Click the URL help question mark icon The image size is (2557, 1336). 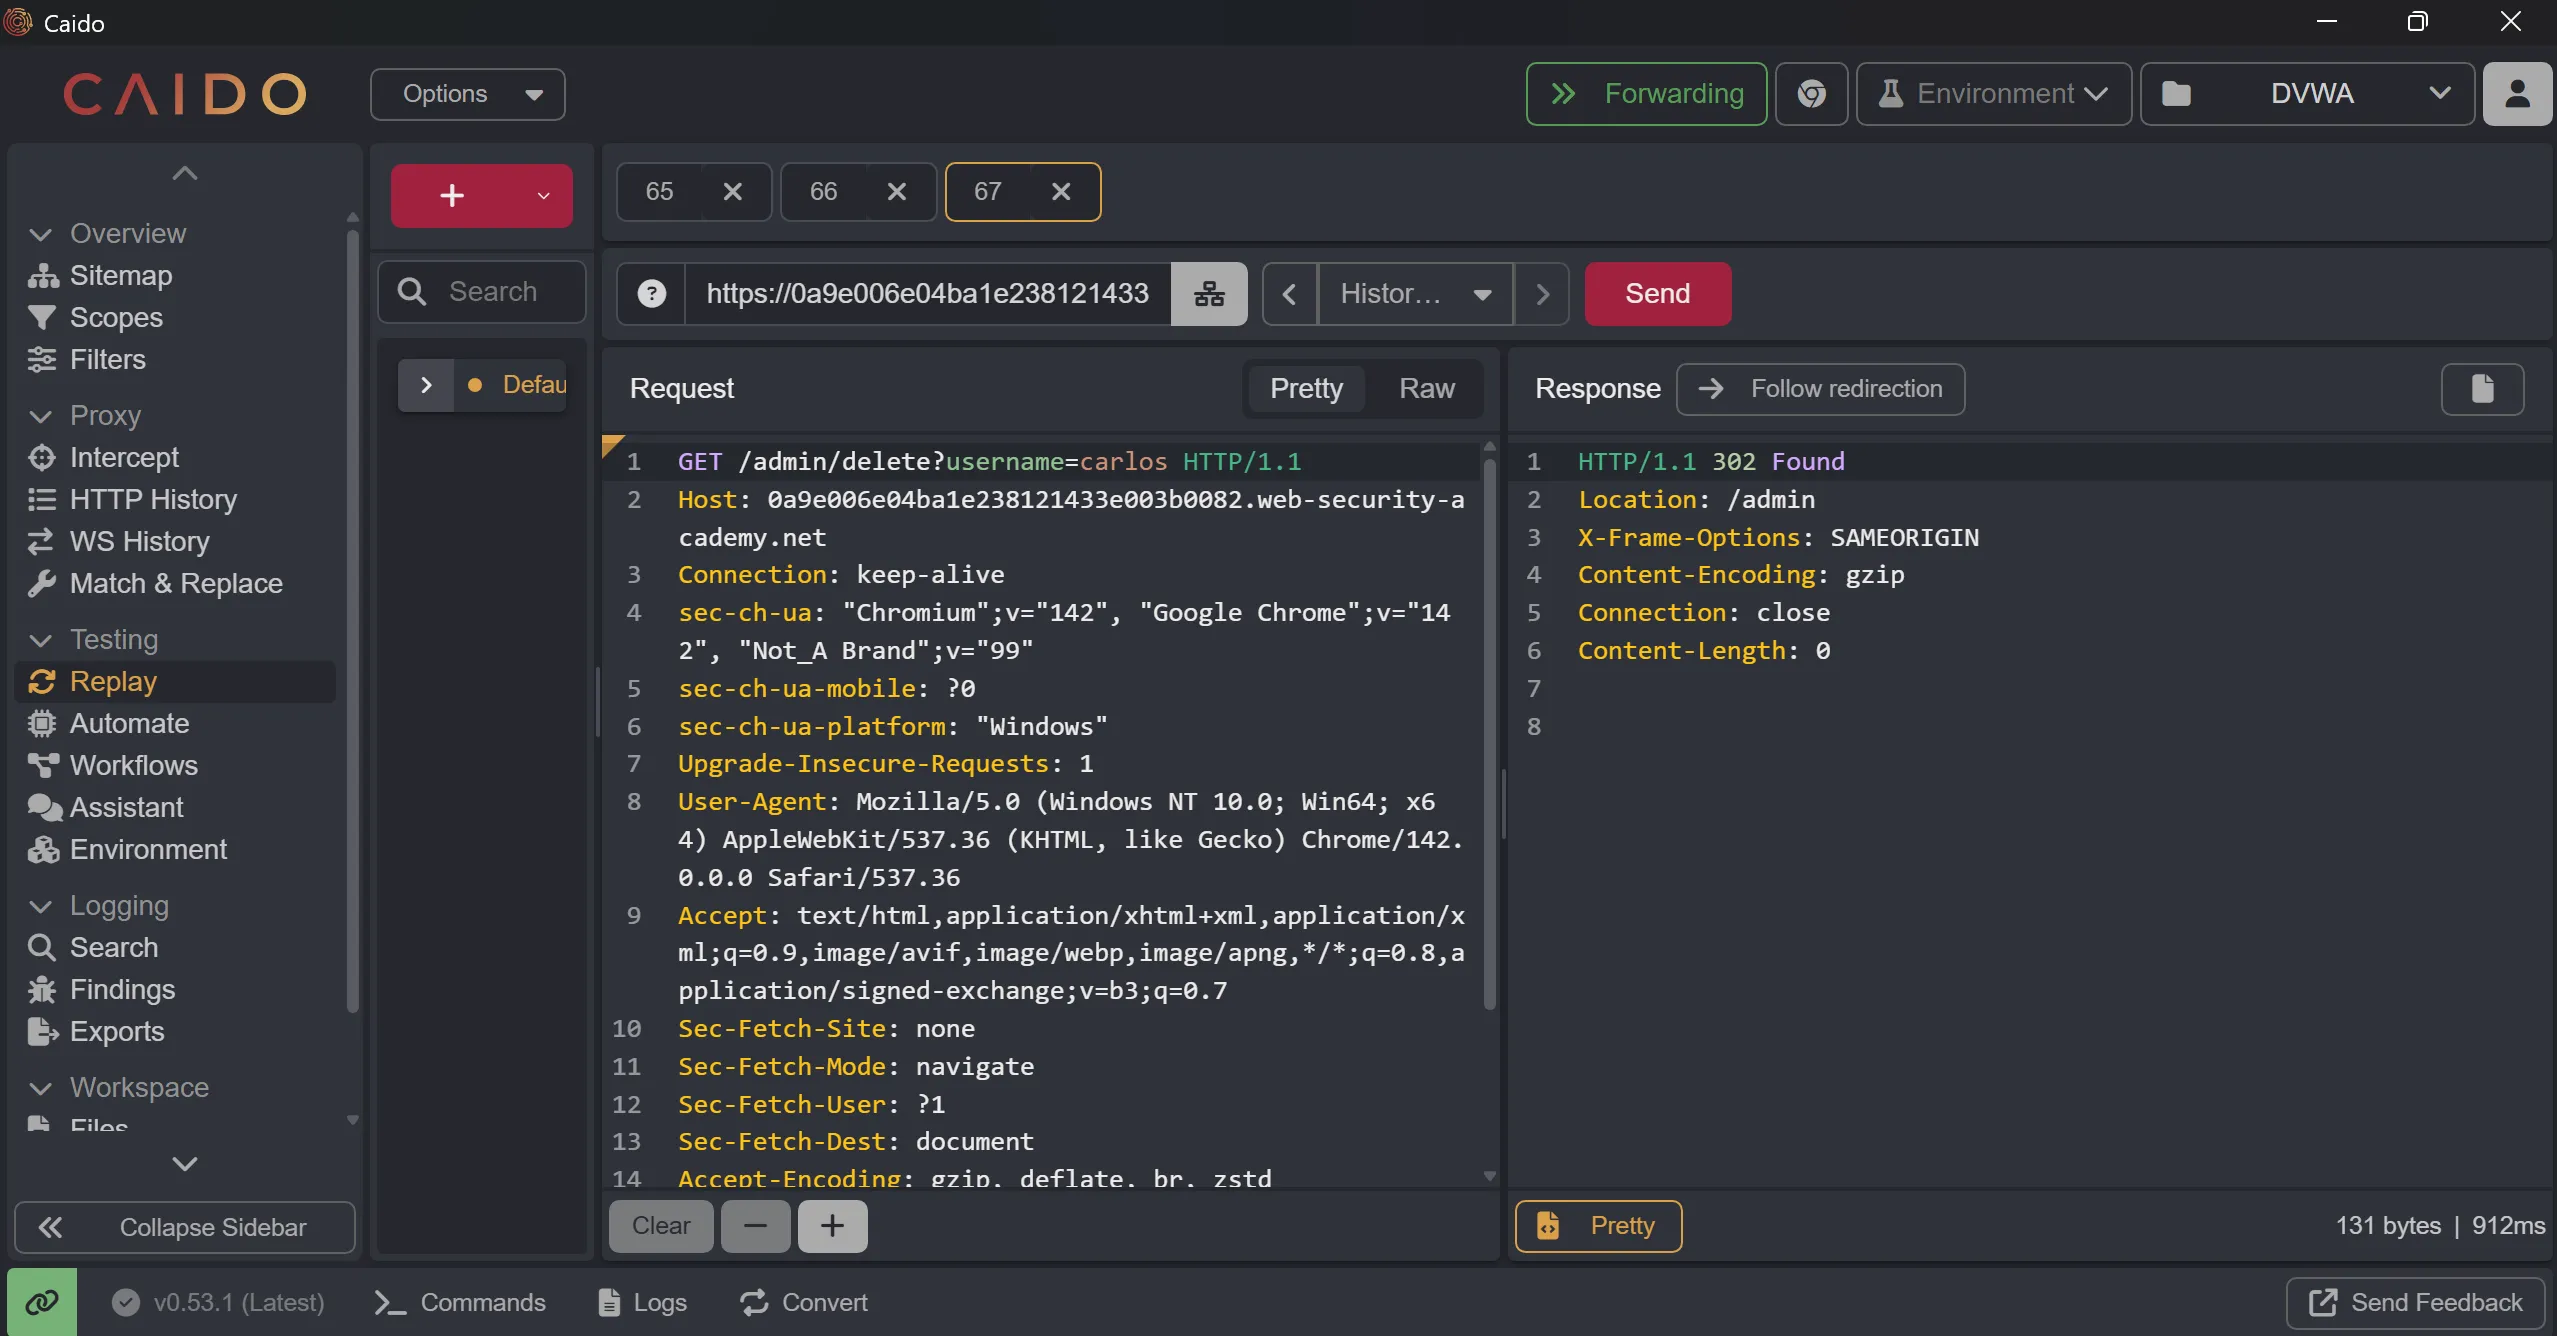tap(652, 294)
